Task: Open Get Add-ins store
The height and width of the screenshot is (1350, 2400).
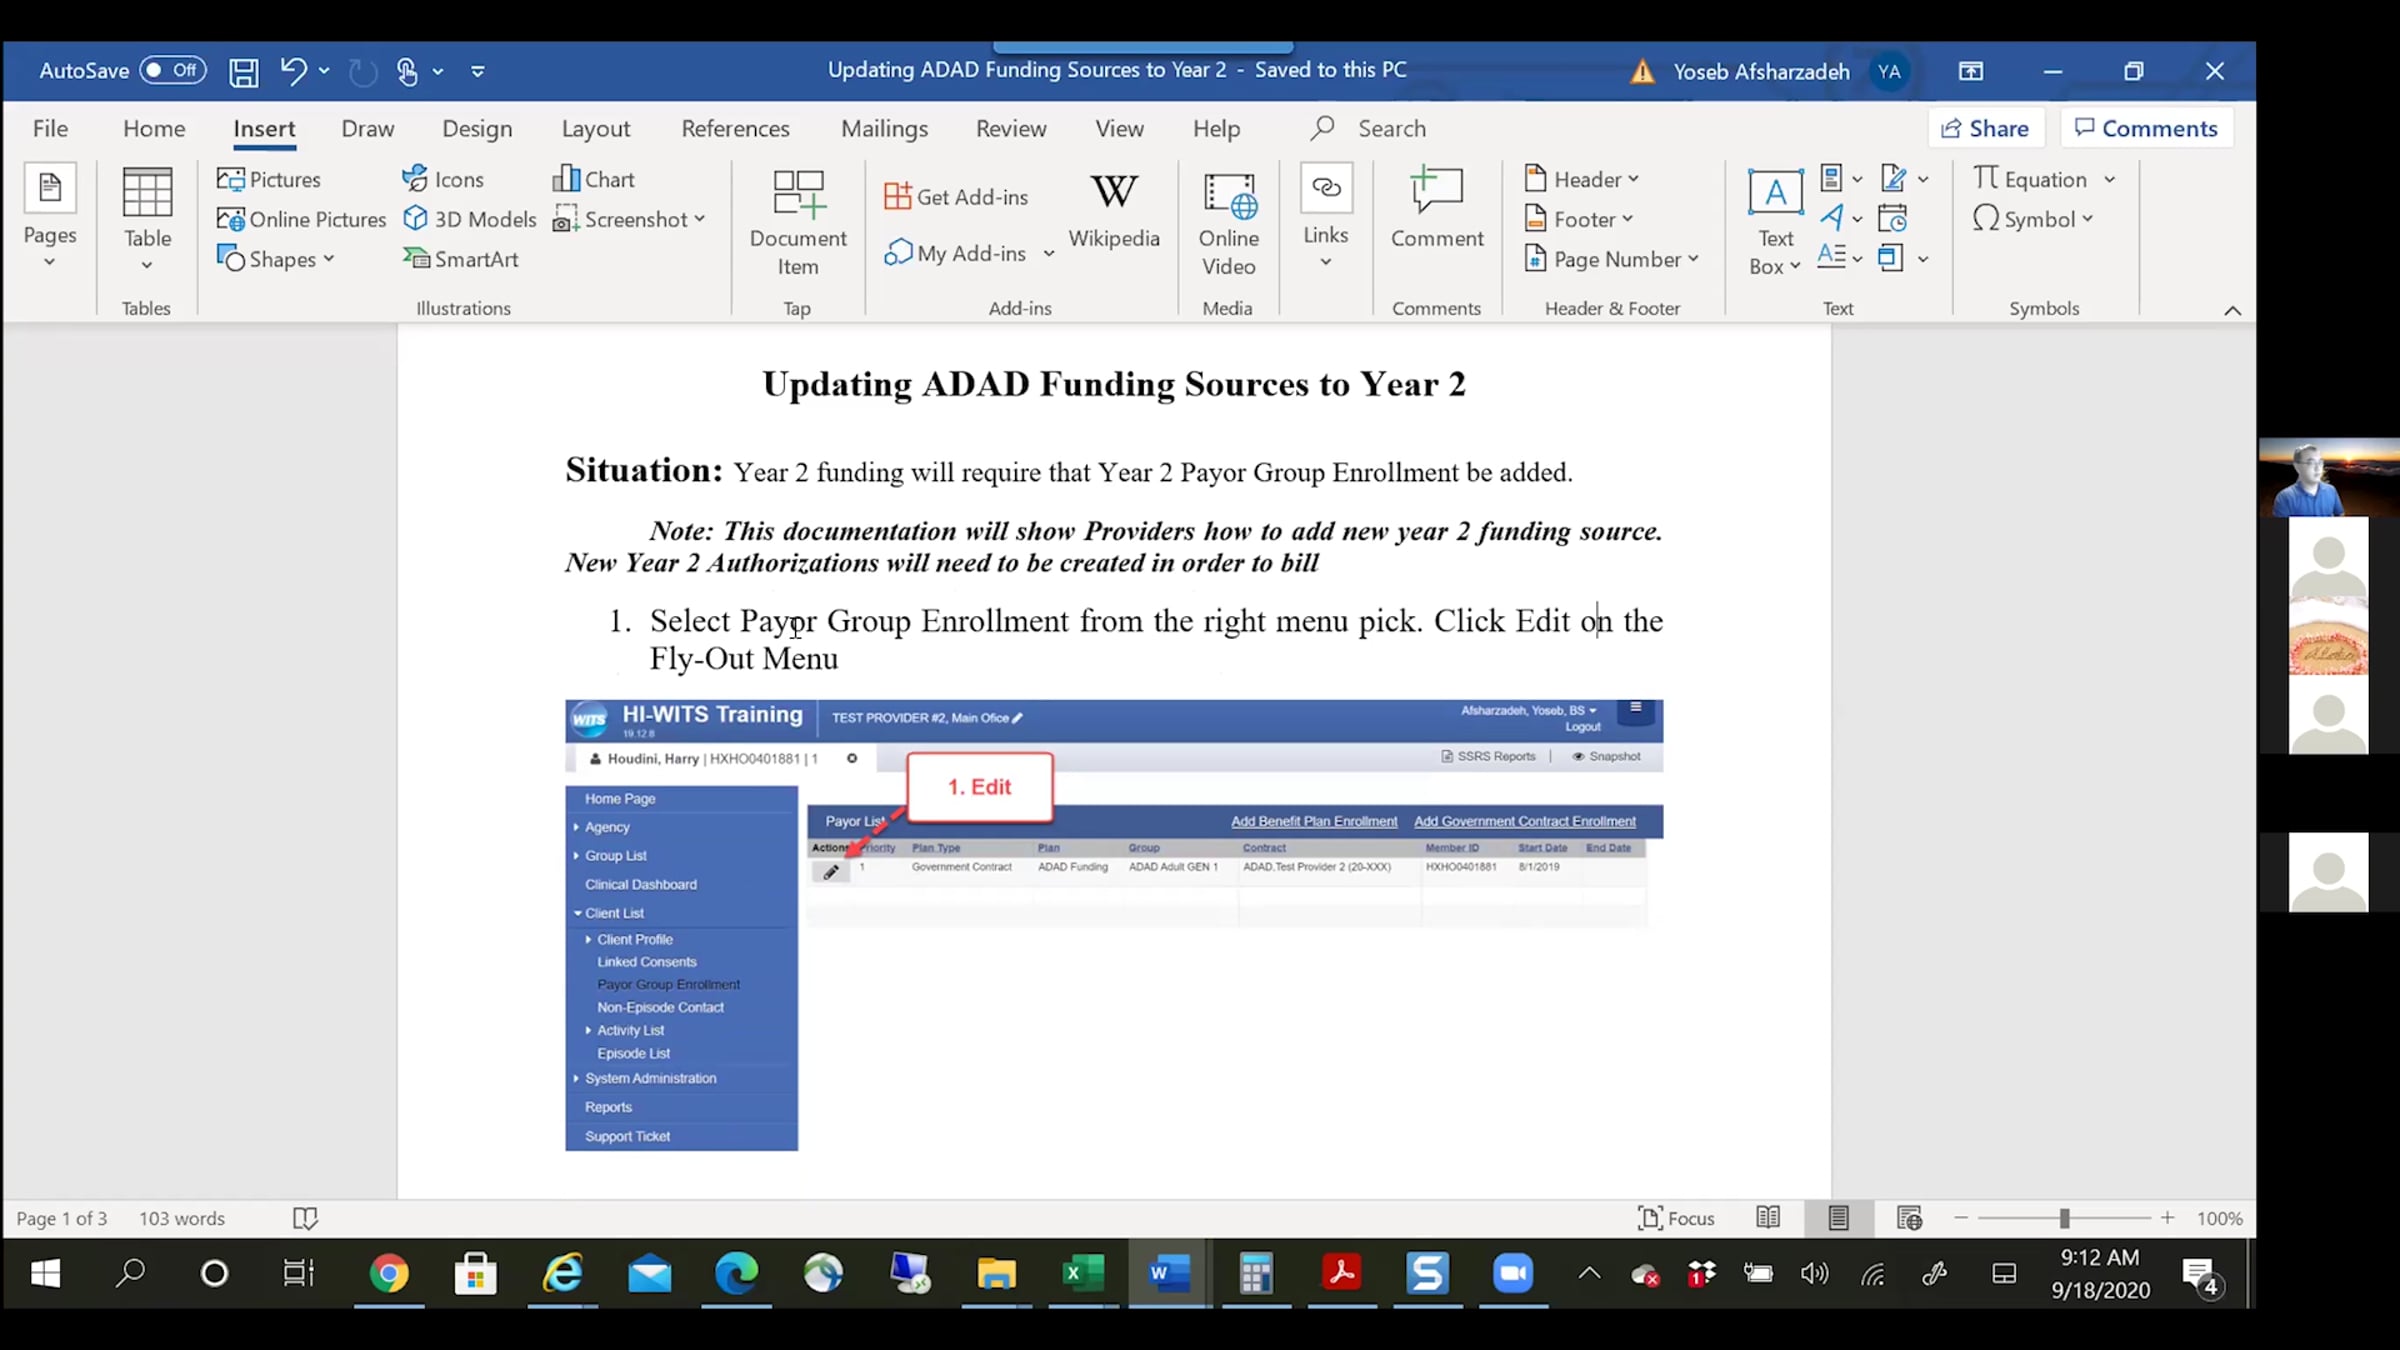Action: [x=956, y=197]
